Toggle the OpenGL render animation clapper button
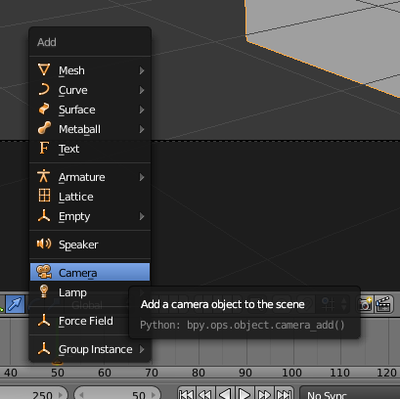This screenshot has height=399, width=400. tap(383, 304)
